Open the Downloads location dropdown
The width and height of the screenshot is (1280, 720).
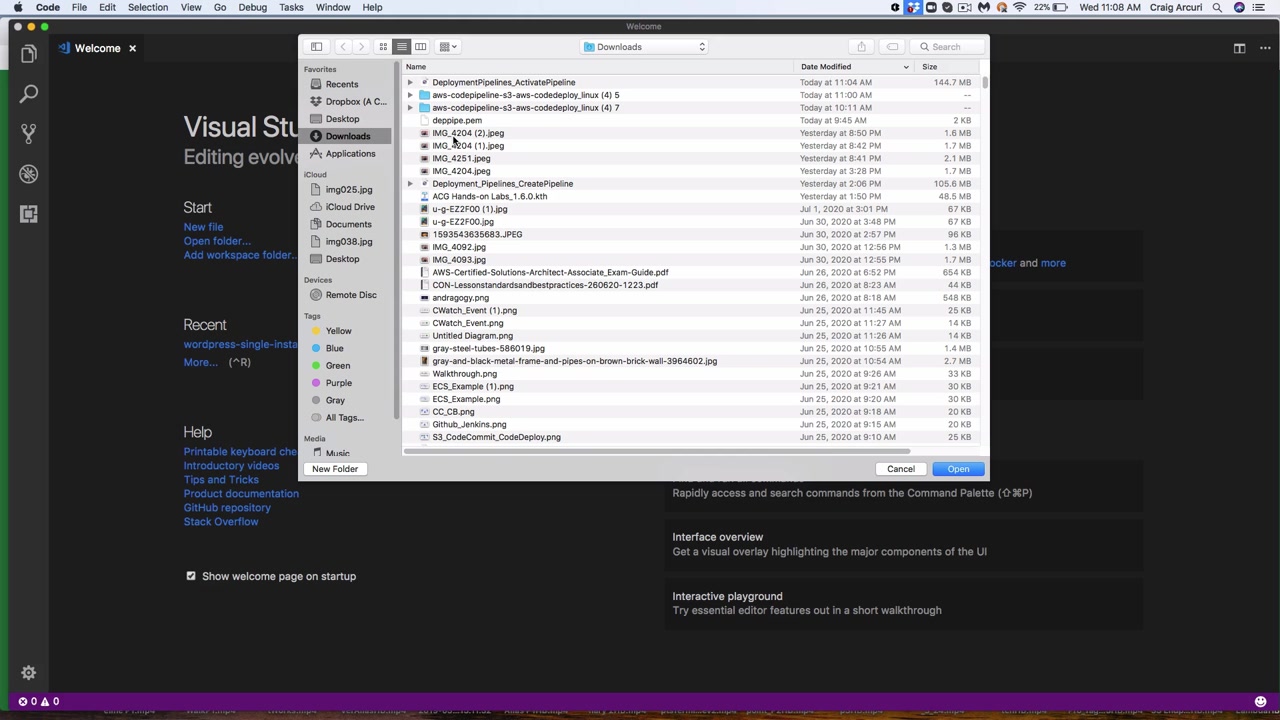pyautogui.click(x=644, y=47)
